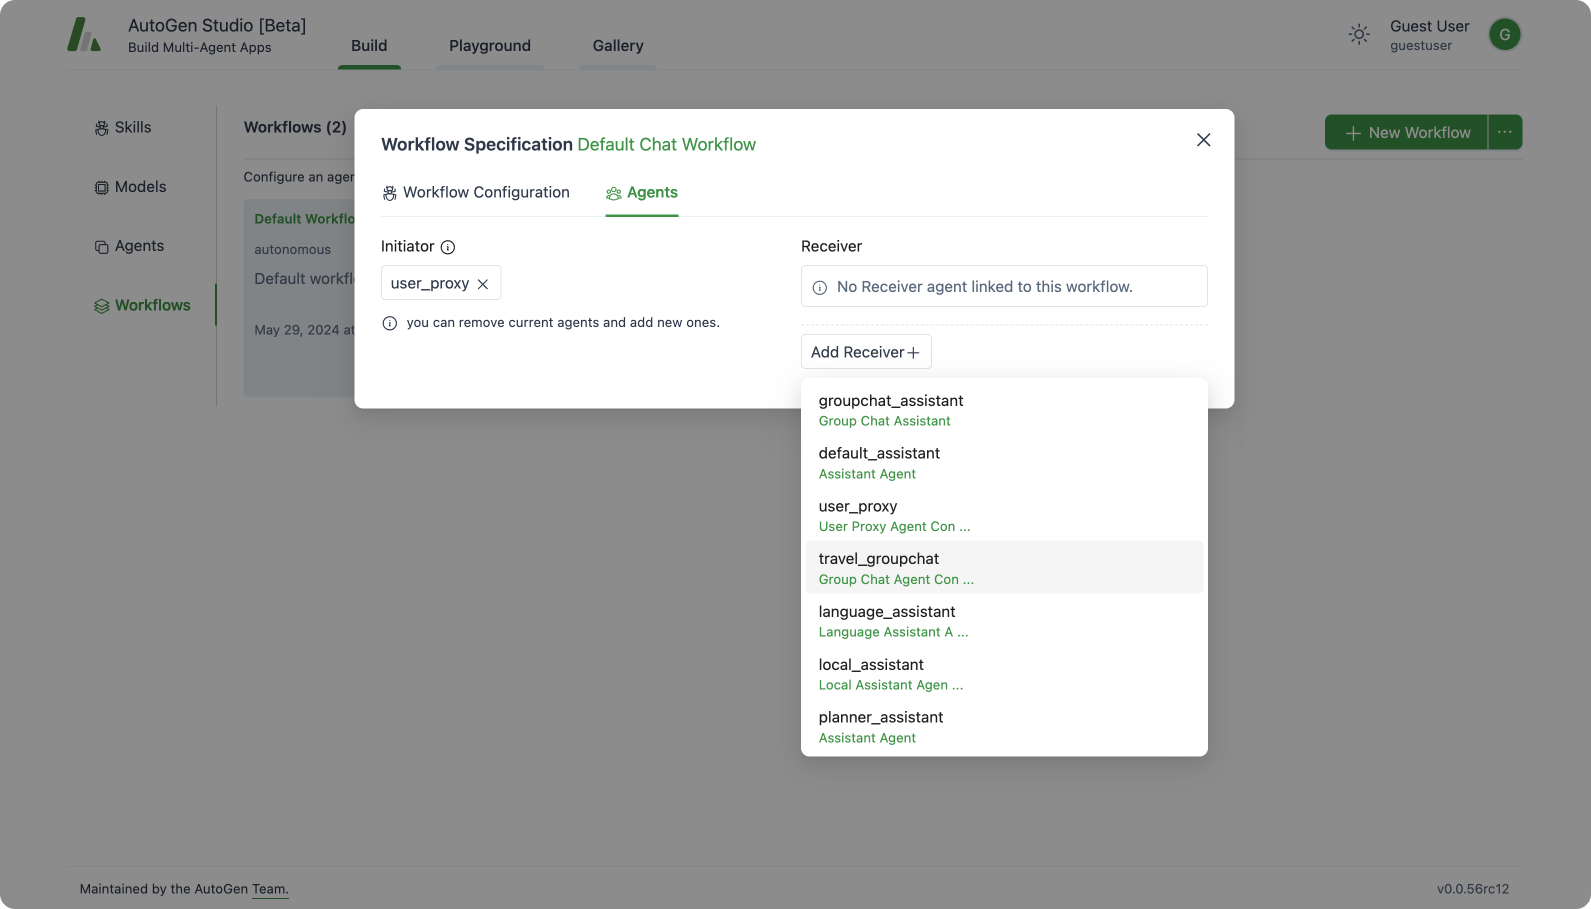Image resolution: width=1591 pixels, height=909 pixels.
Task: Click the Default Chat Workflow title text
Action: (666, 144)
